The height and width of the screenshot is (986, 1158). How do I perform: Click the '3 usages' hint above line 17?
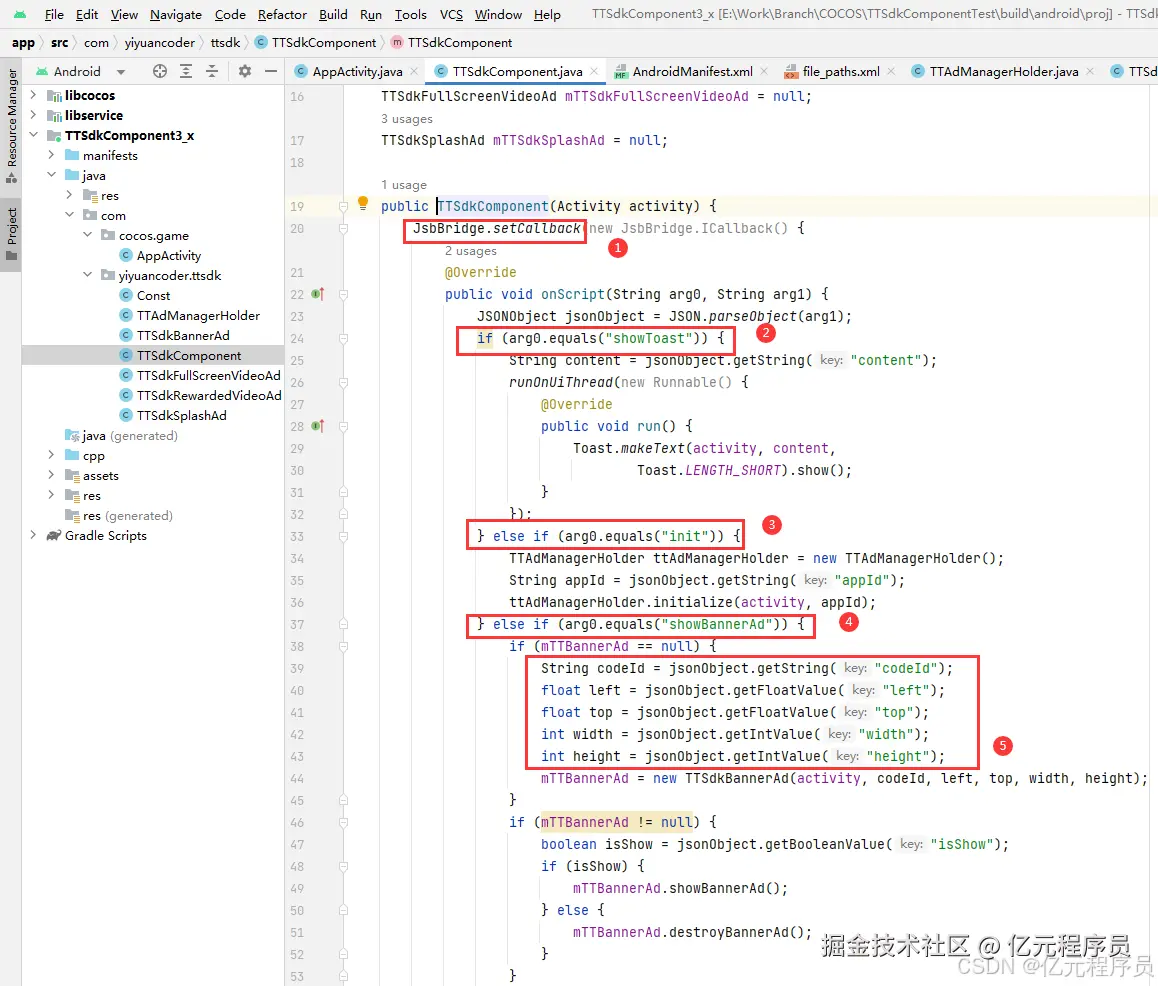point(407,119)
